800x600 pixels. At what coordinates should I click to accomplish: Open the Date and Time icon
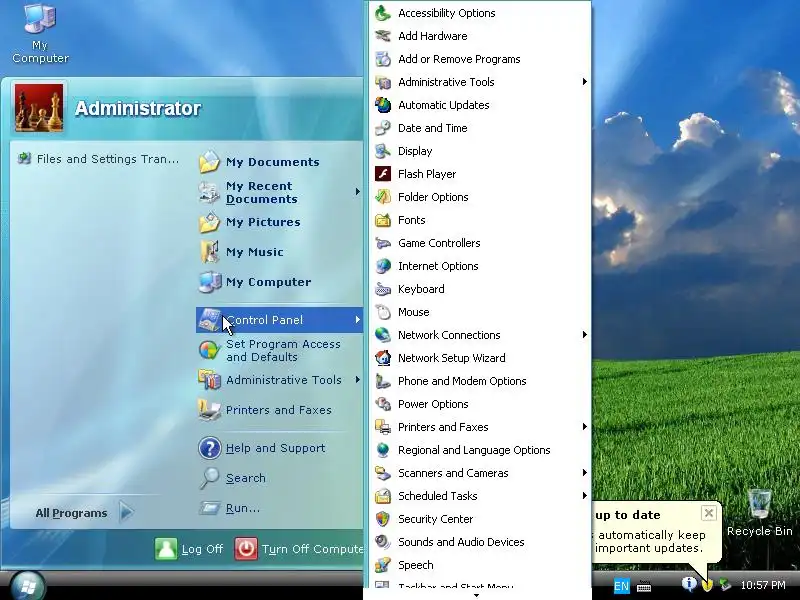click(x=383, y=128)
